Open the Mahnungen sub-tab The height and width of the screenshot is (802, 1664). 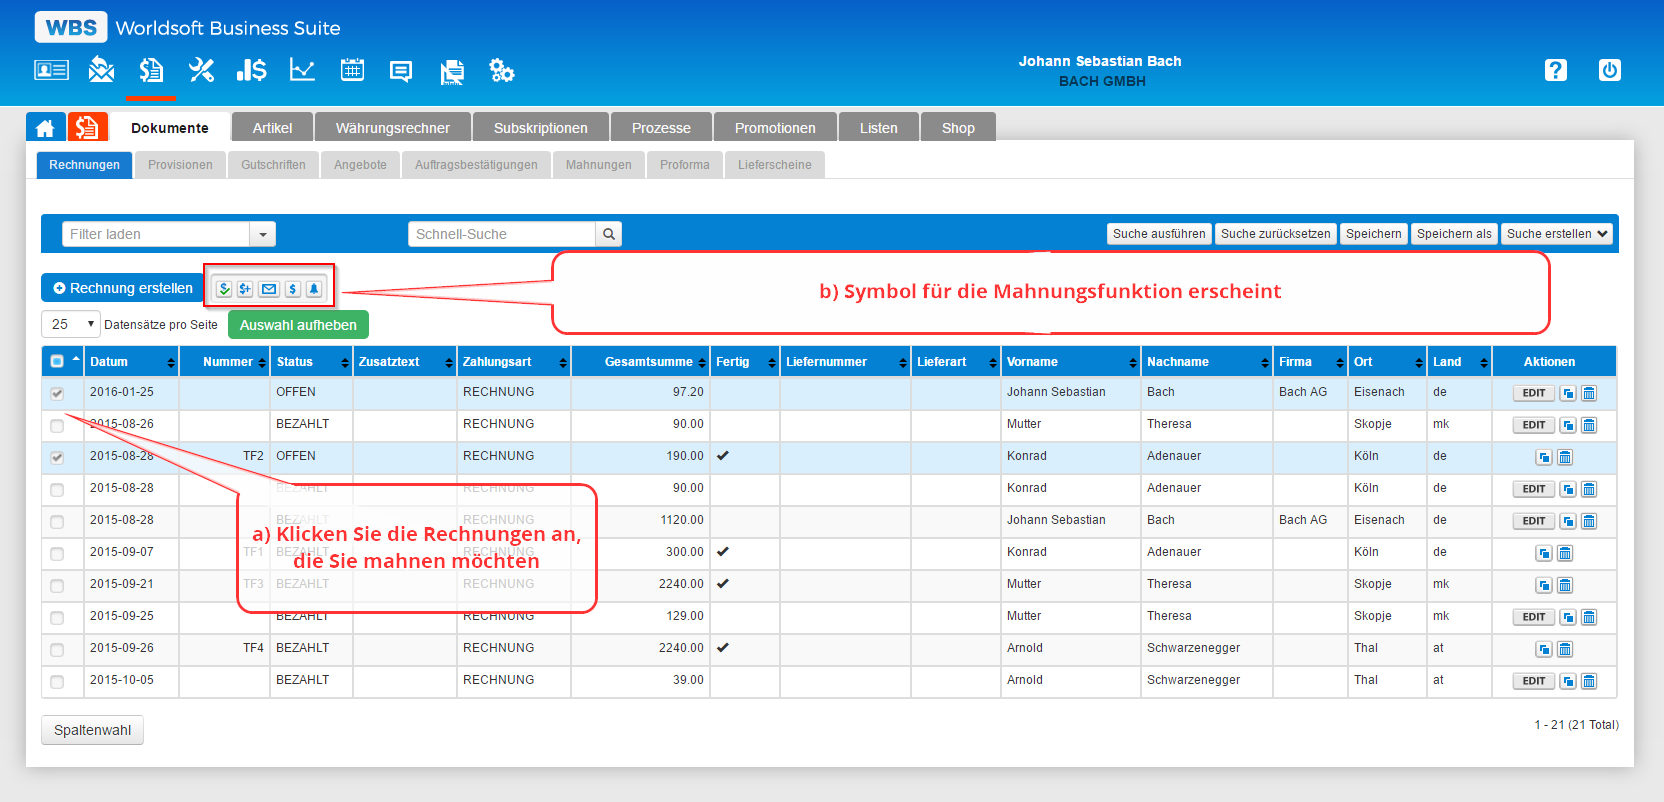pos(598,165)
